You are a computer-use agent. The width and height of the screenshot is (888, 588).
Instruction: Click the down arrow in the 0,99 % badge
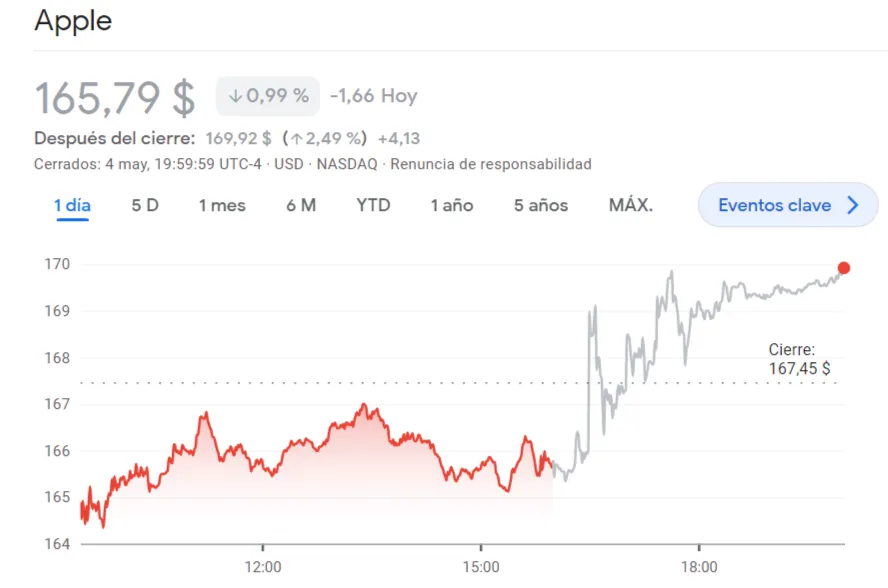[x=236, y=96]
